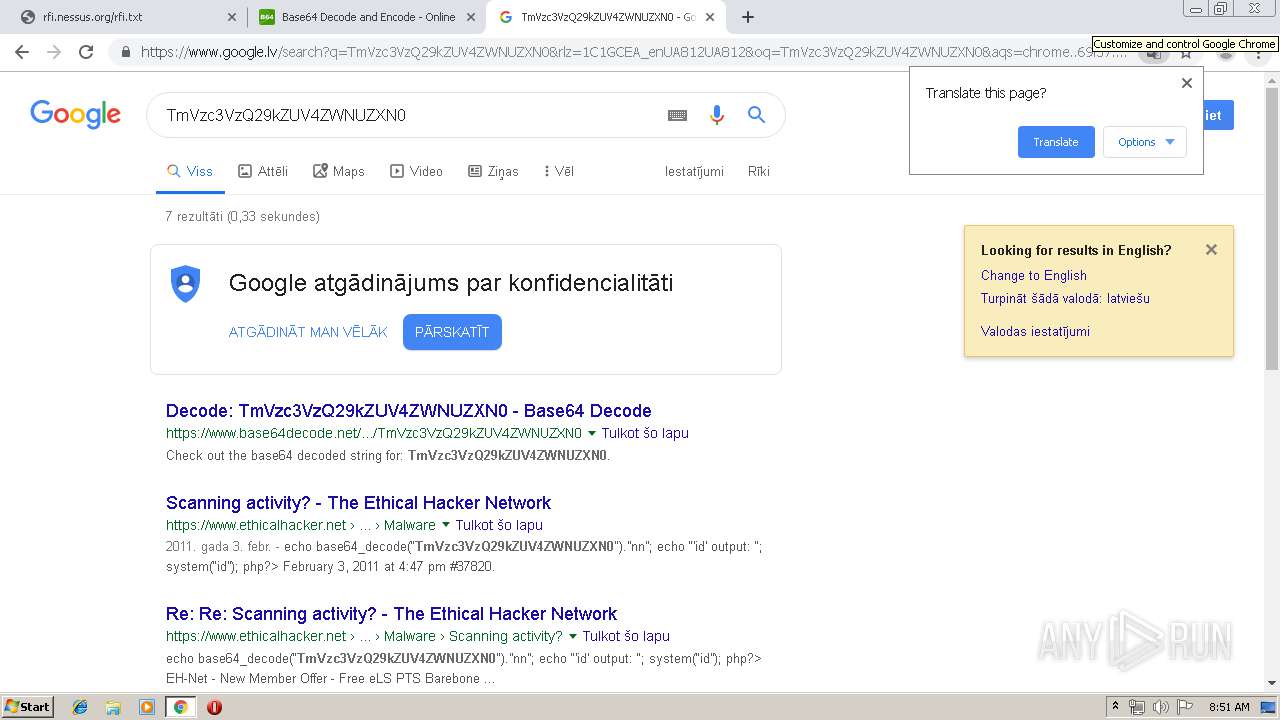Click the taskbar clock 8:51 AM
1280x720 pixels.
click(1229, 707)
